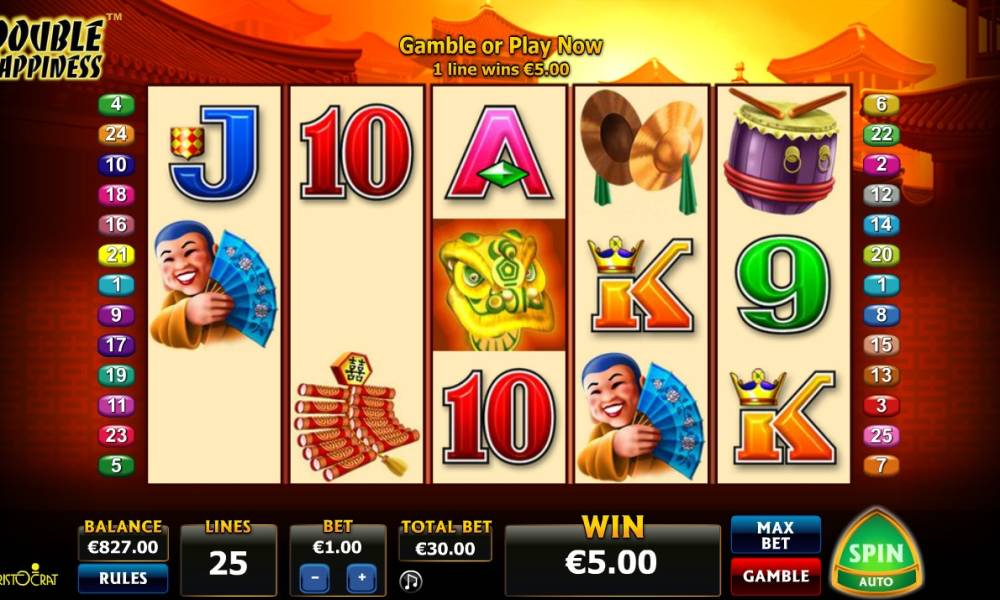Click the firecrackers symbol on reel two
Image resolution: width=1000 pixels, height=600 pixels.
(357, 416)
